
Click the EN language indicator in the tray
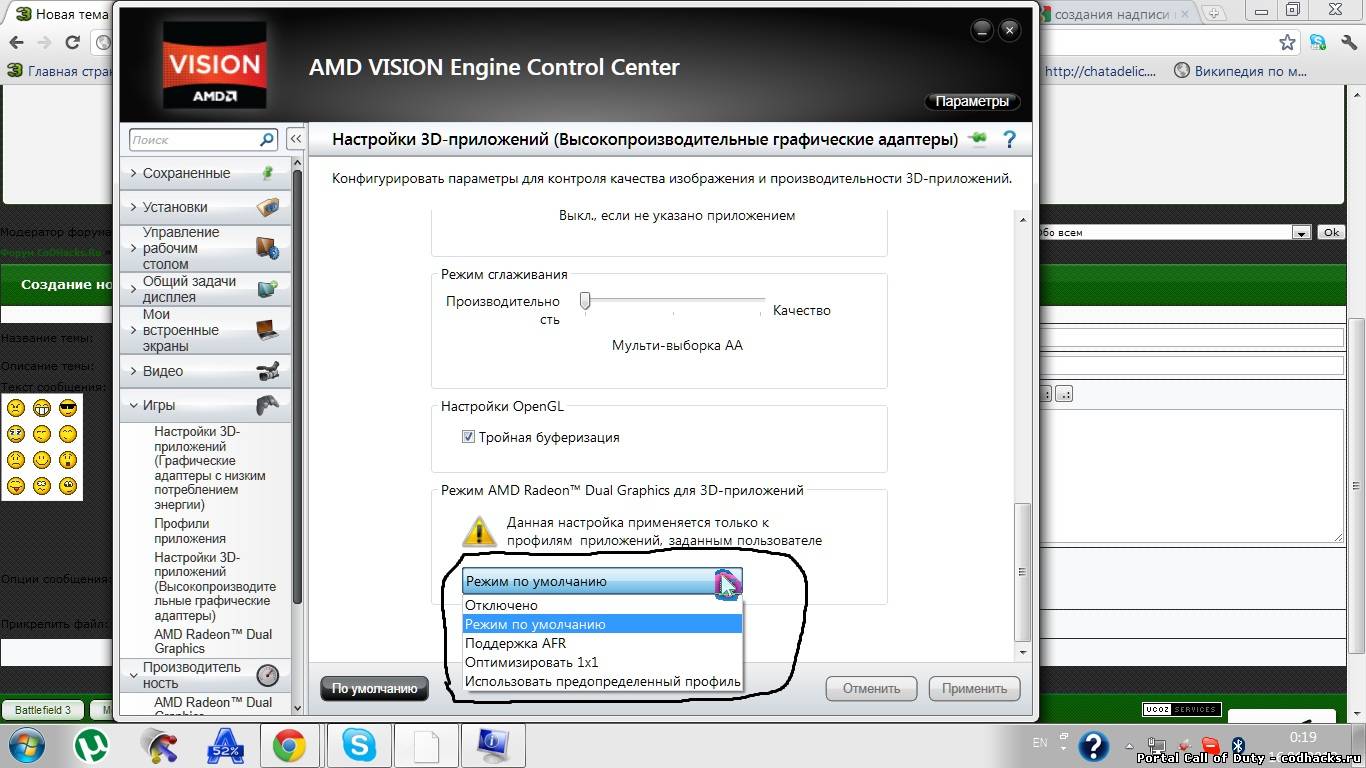[1040, 743]
